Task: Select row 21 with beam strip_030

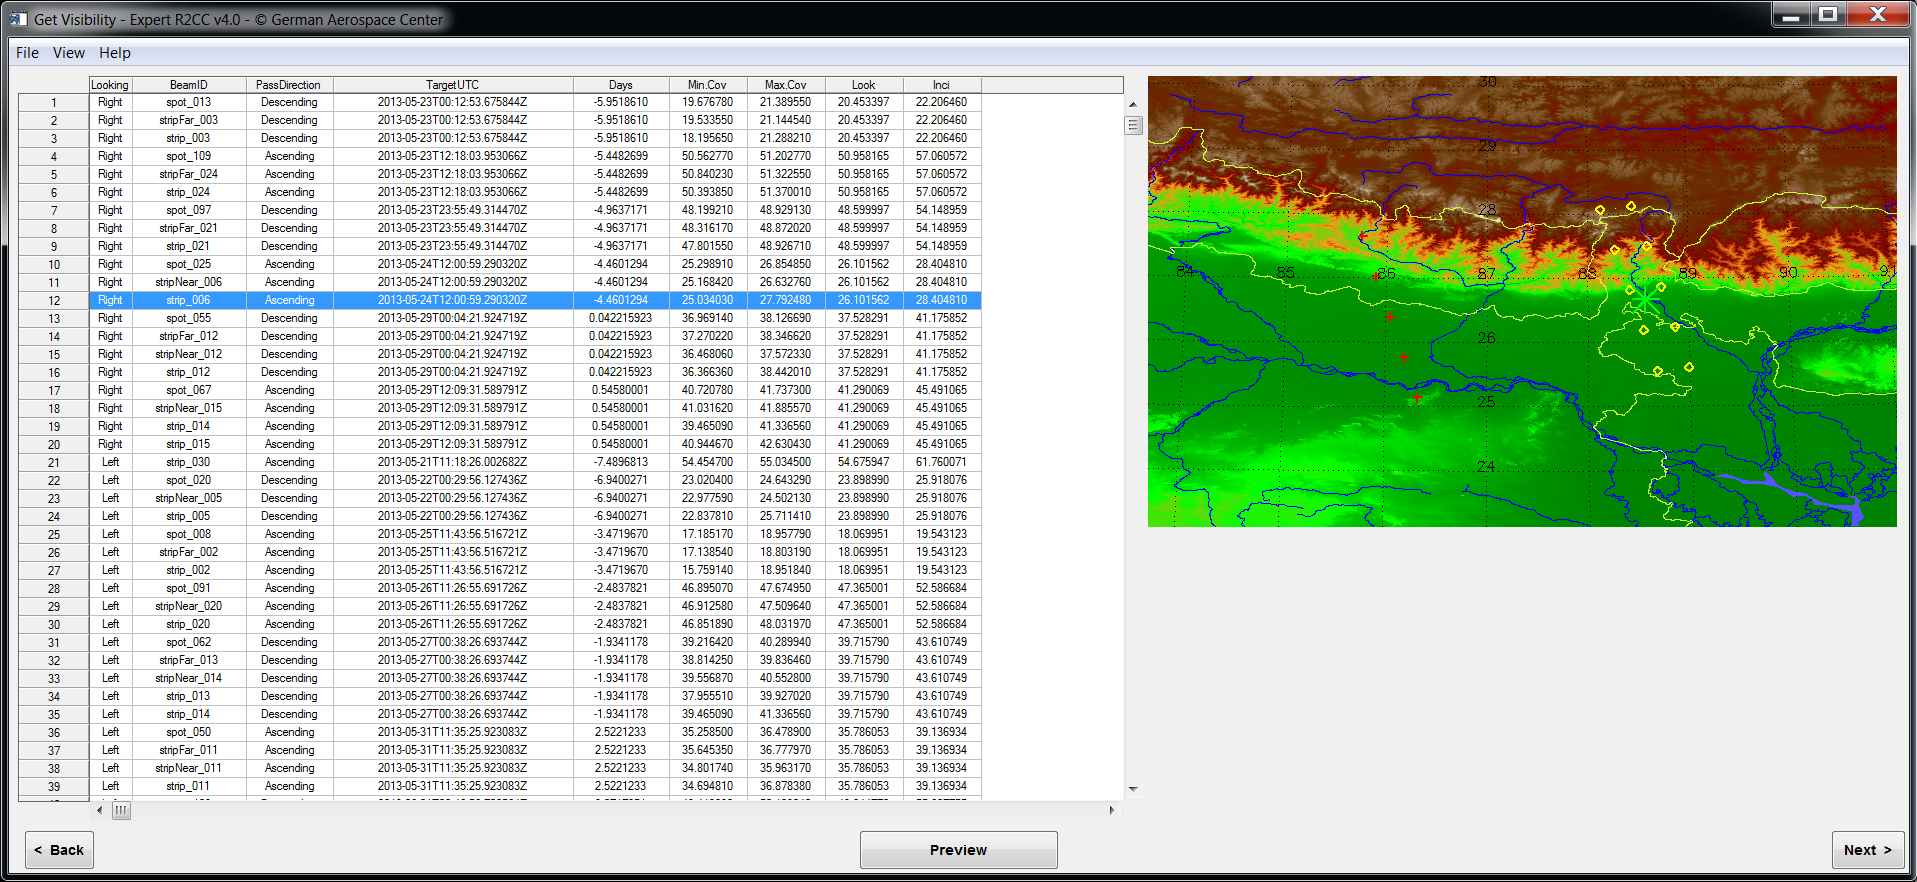Action: pos(188,462)
